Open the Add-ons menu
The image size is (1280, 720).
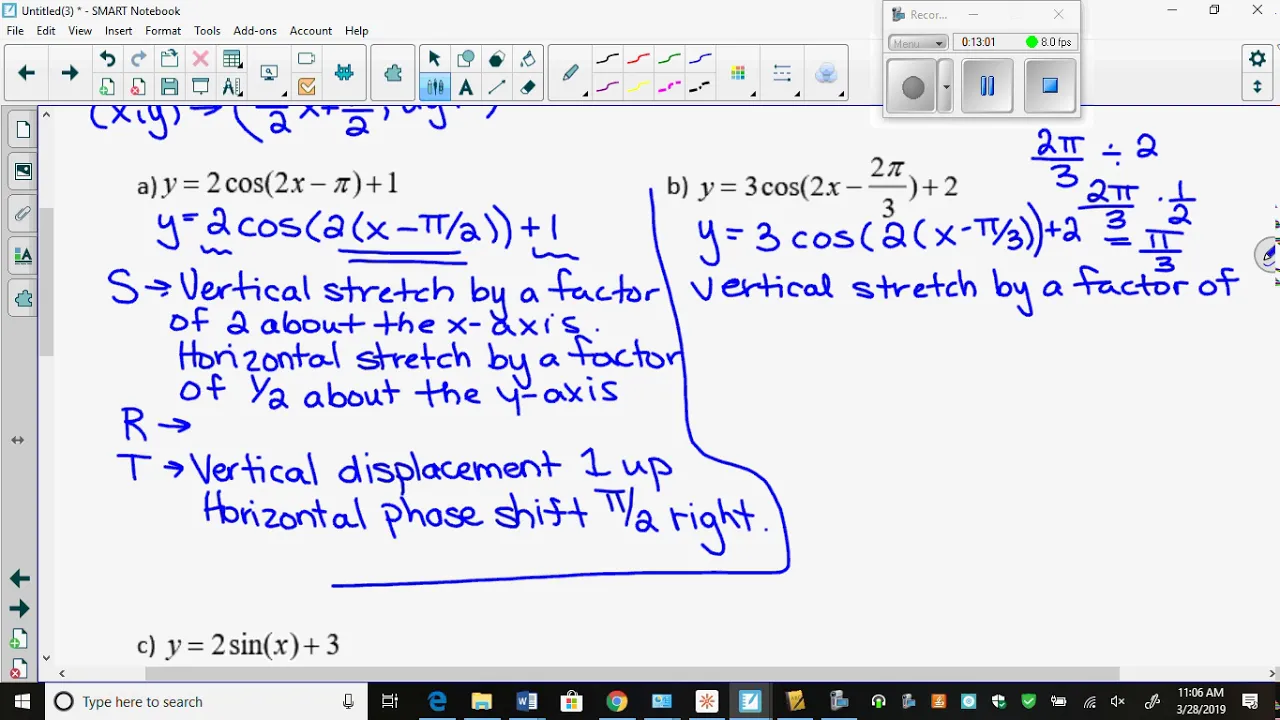(255, 31)
